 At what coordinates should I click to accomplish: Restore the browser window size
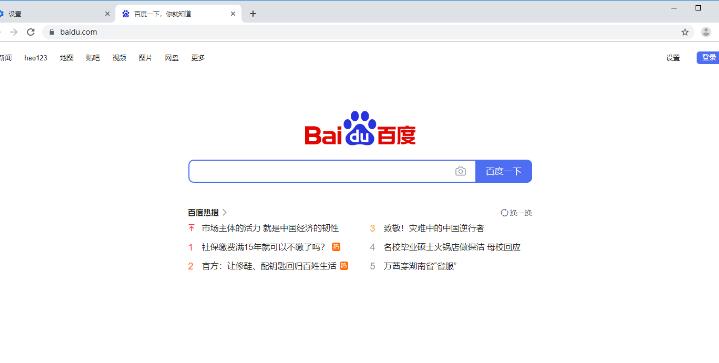pyautogui.click(x=698, y=8)
